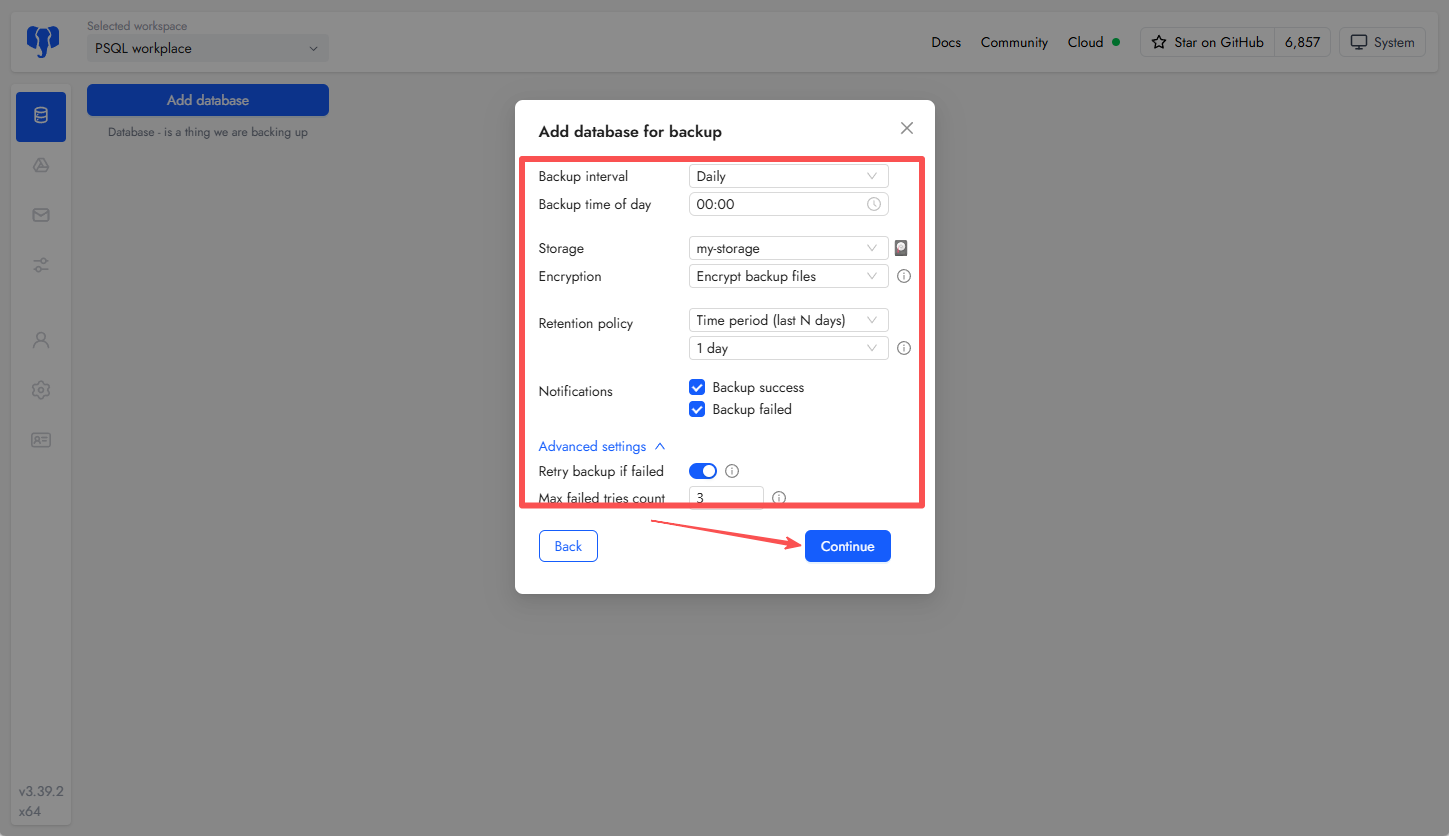Open the Databases sidebar icon
This screenshot has width=1449, height=836.
pyautogui.click(x=41, y=116)
